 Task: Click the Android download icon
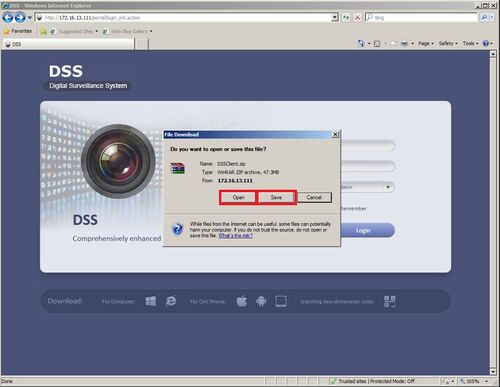click(x=261, y=301)
